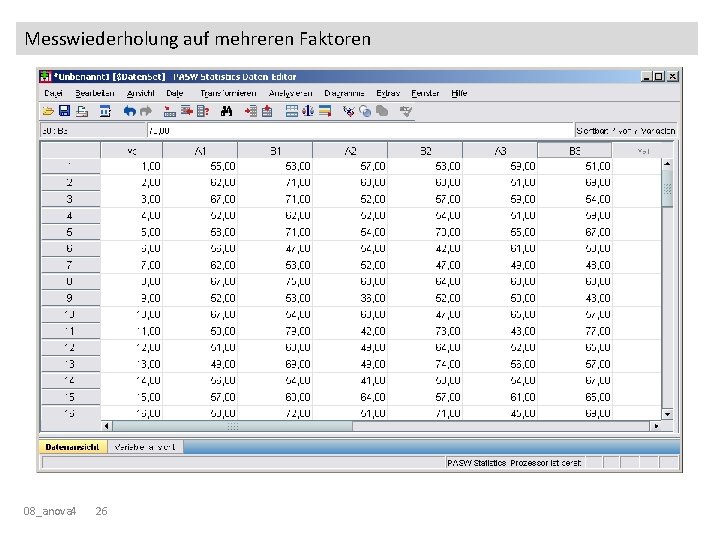Click the Select cases icon

pos(325,111)
